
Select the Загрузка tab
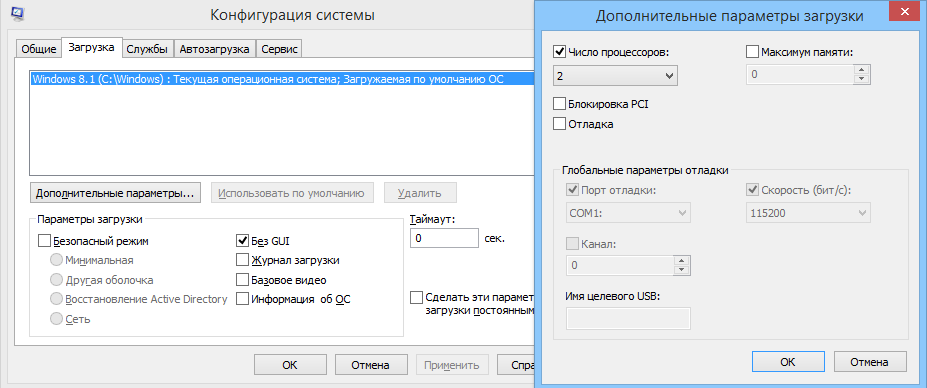coord(92,47)
